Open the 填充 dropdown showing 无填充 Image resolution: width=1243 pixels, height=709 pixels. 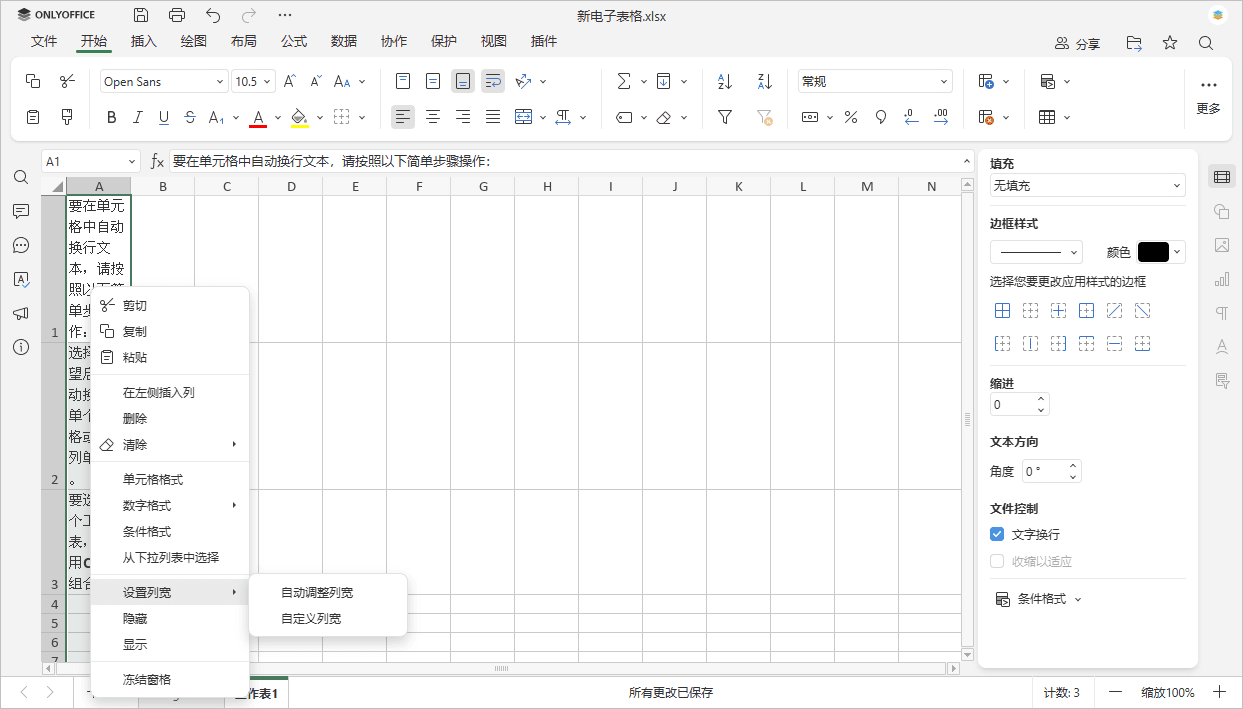coord(1087,185)
